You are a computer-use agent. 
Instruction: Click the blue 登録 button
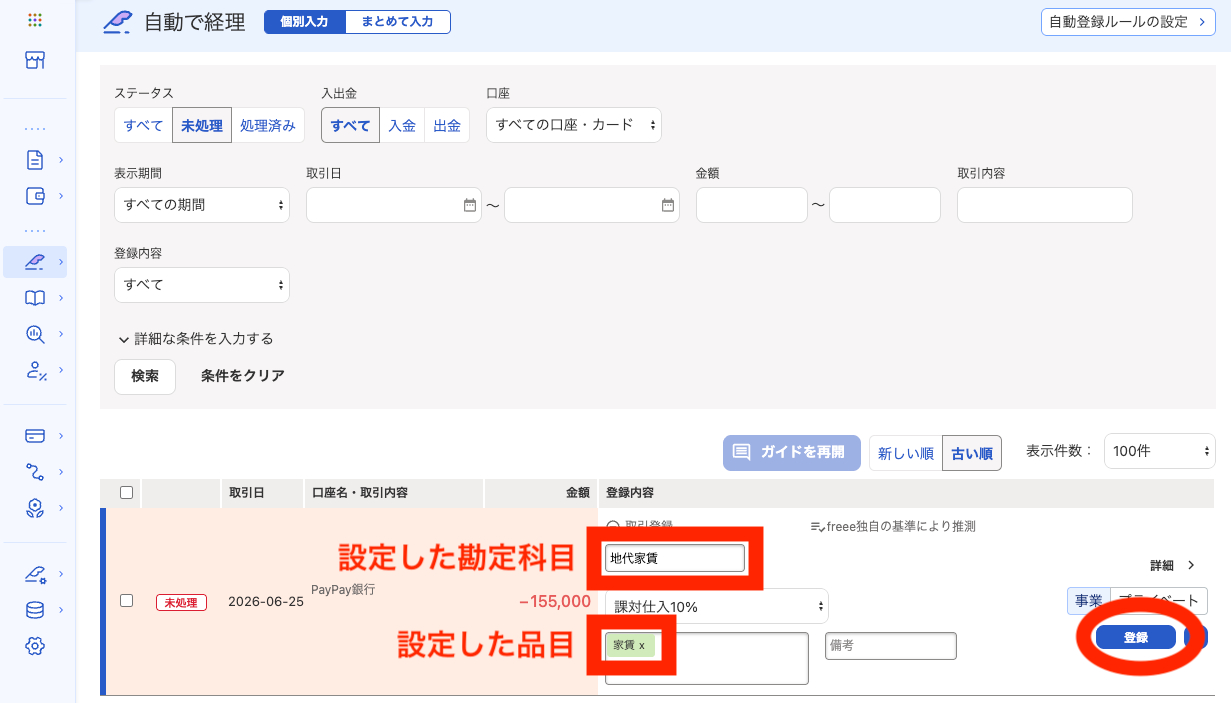1136,637
